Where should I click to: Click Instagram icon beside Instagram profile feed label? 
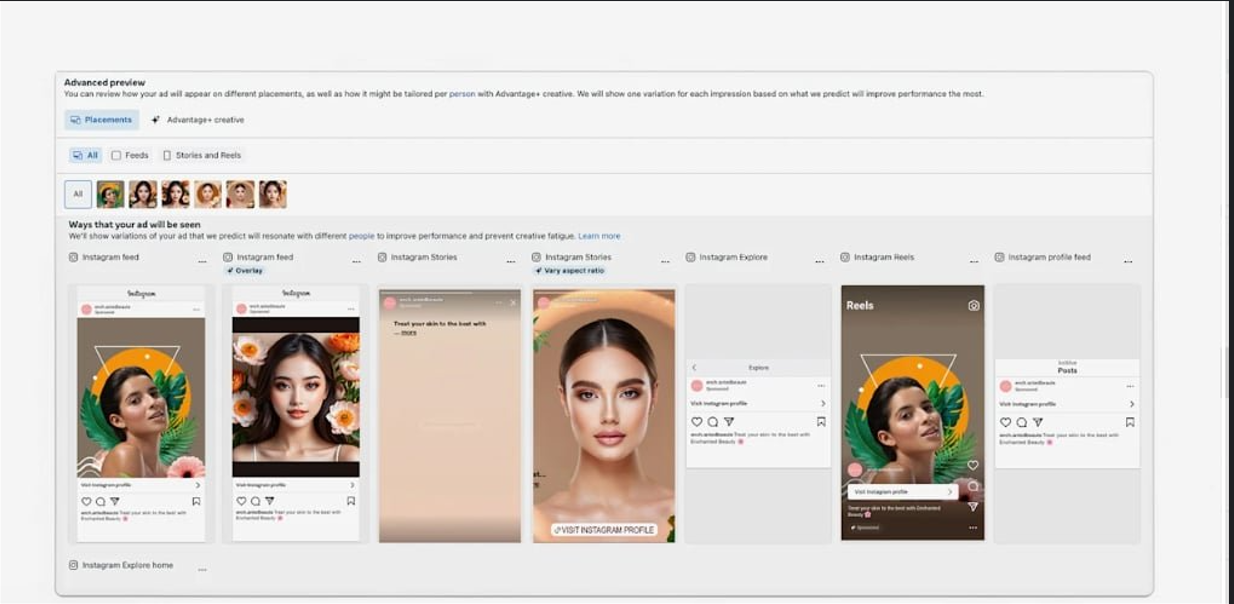coord(999,257)
